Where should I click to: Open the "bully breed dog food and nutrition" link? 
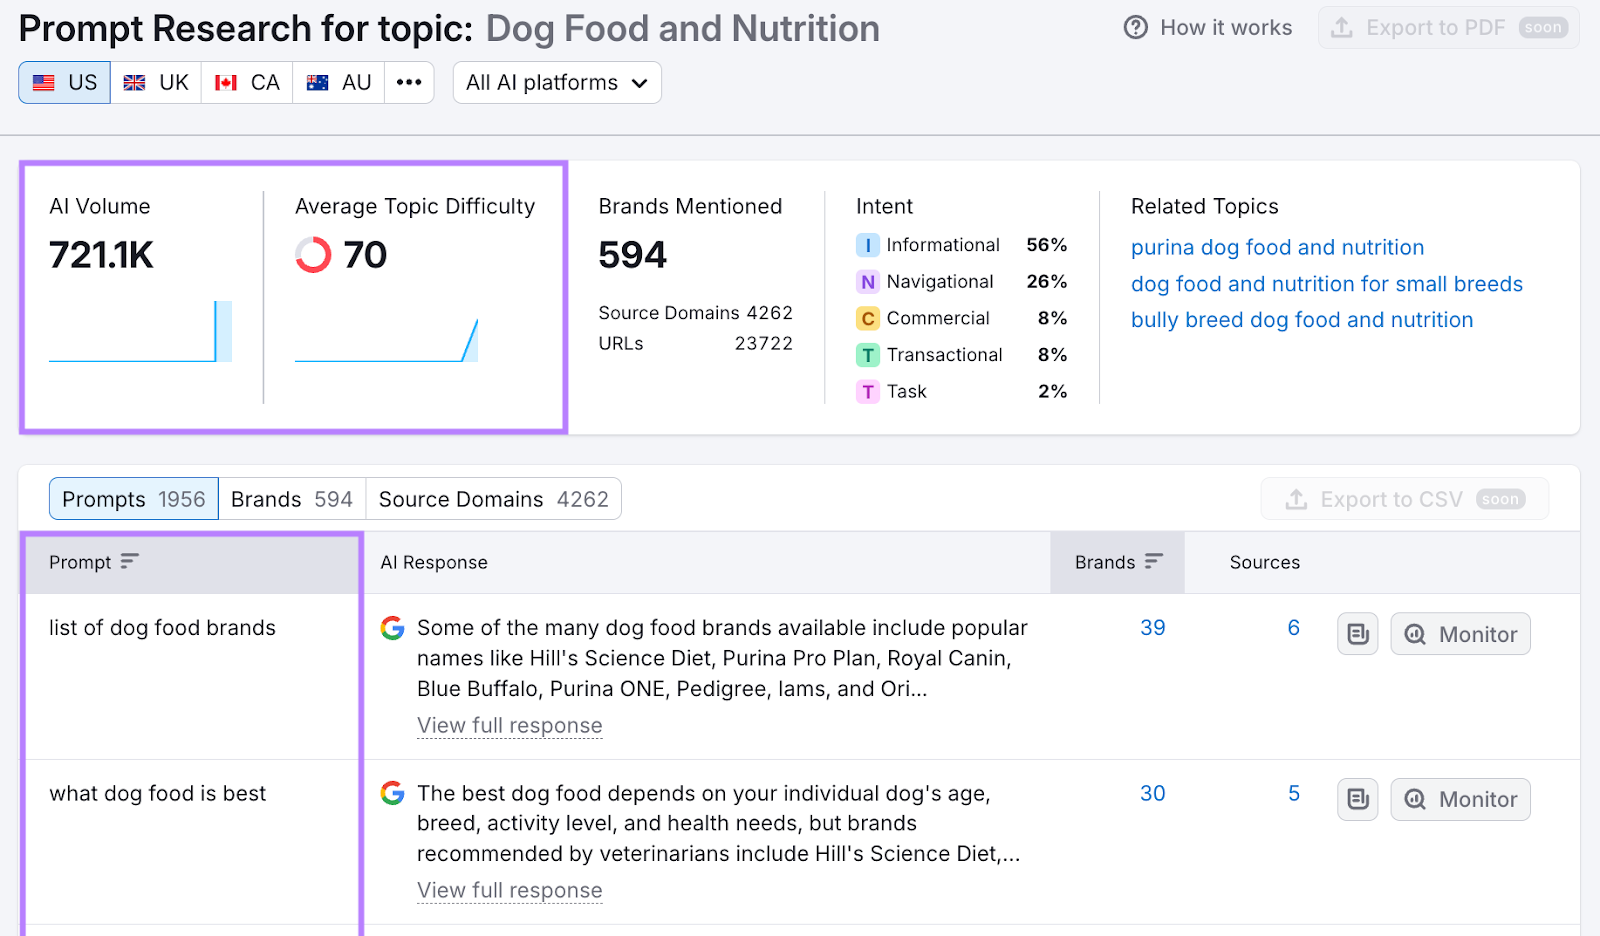[x=1301, y=319]
